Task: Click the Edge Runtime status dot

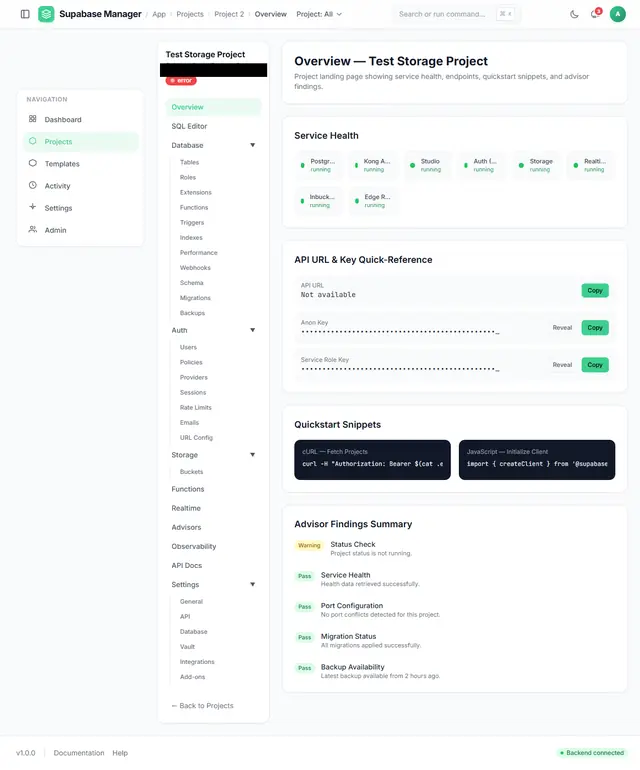Action: [x=357, y=201]
